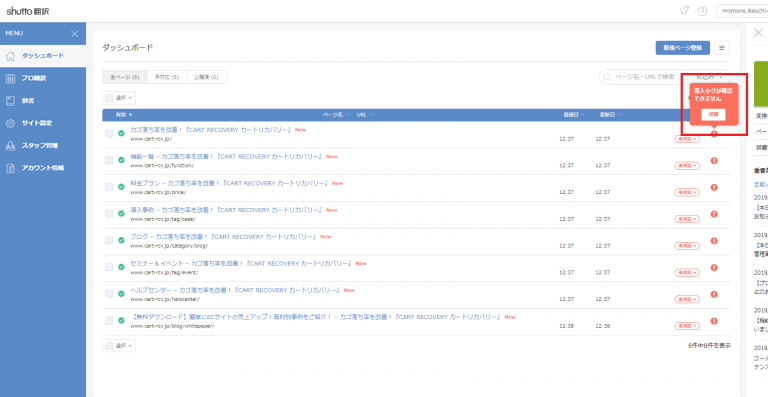Click the book icon beside 辞書

[11, 101]
